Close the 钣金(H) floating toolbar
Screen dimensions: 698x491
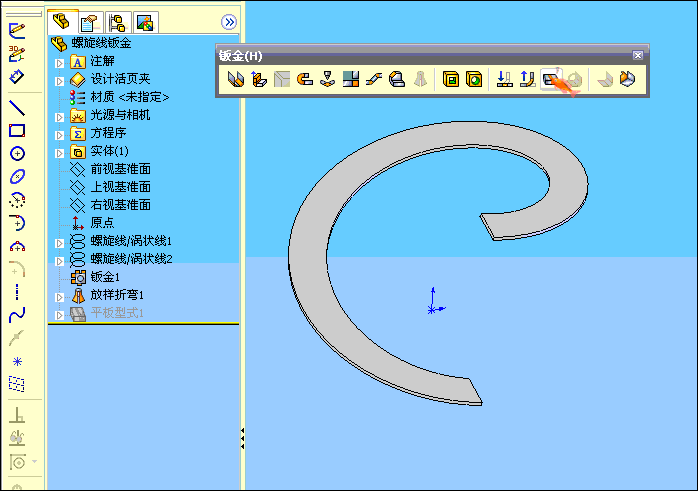(x=637, y=55)
